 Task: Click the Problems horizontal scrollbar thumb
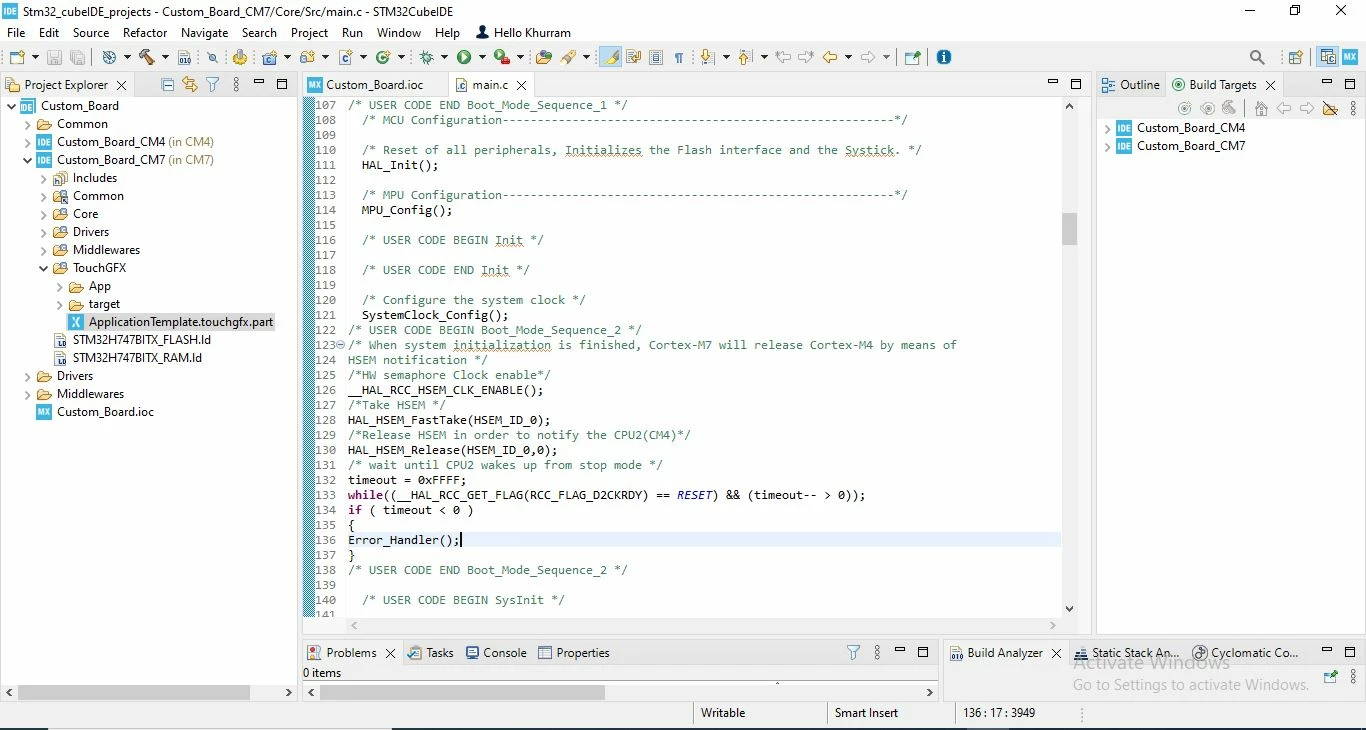462,692
